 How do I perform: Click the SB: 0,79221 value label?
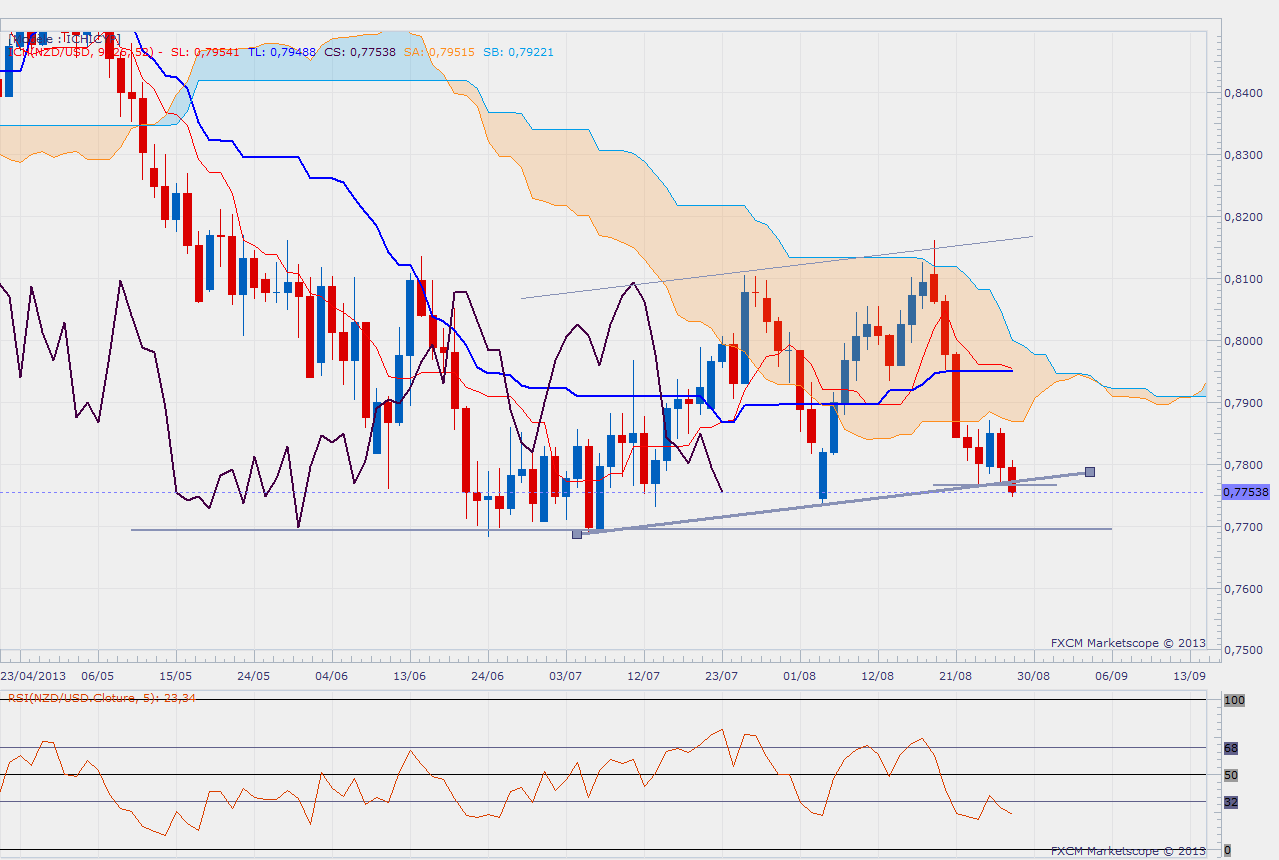(x=518, y=52)
